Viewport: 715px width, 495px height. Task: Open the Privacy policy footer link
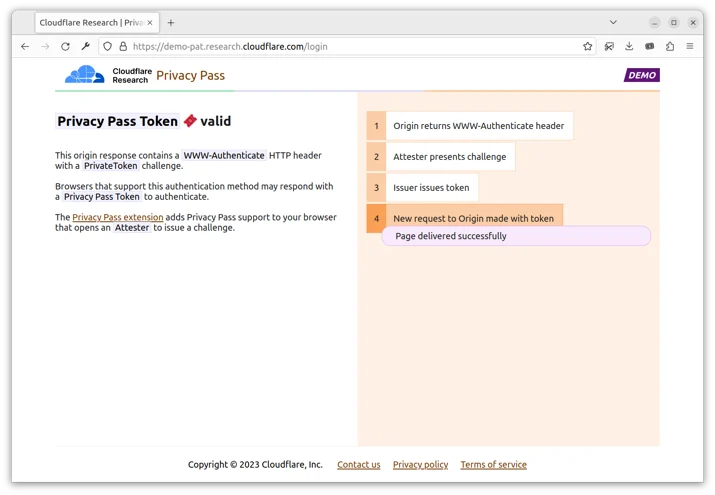pos(420,465)
